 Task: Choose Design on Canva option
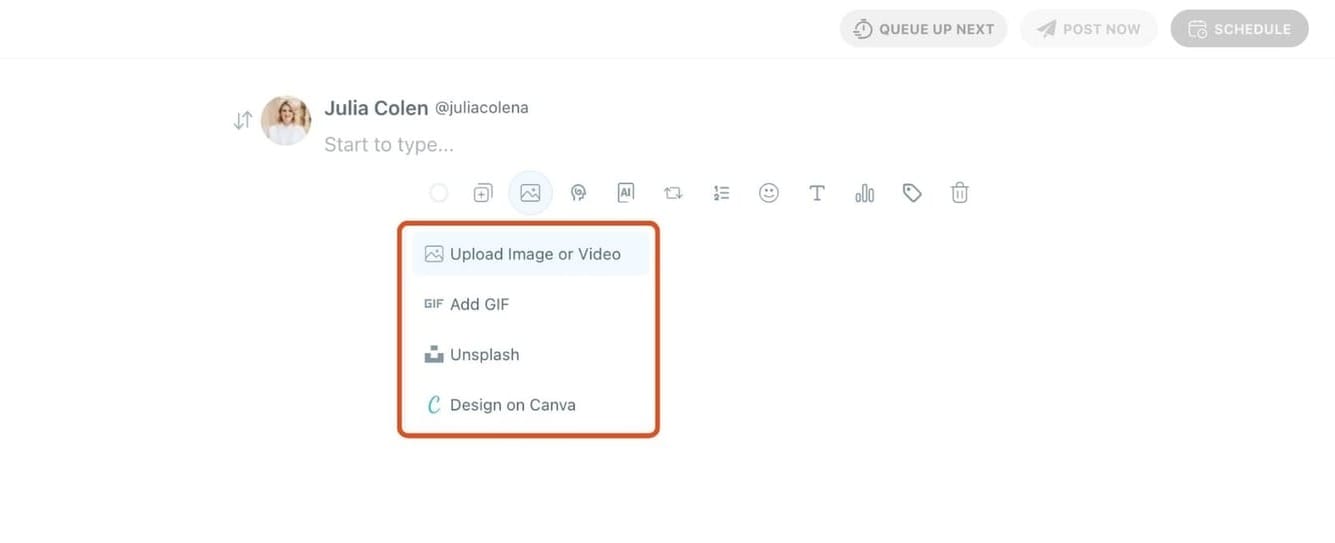coord(530,405)
